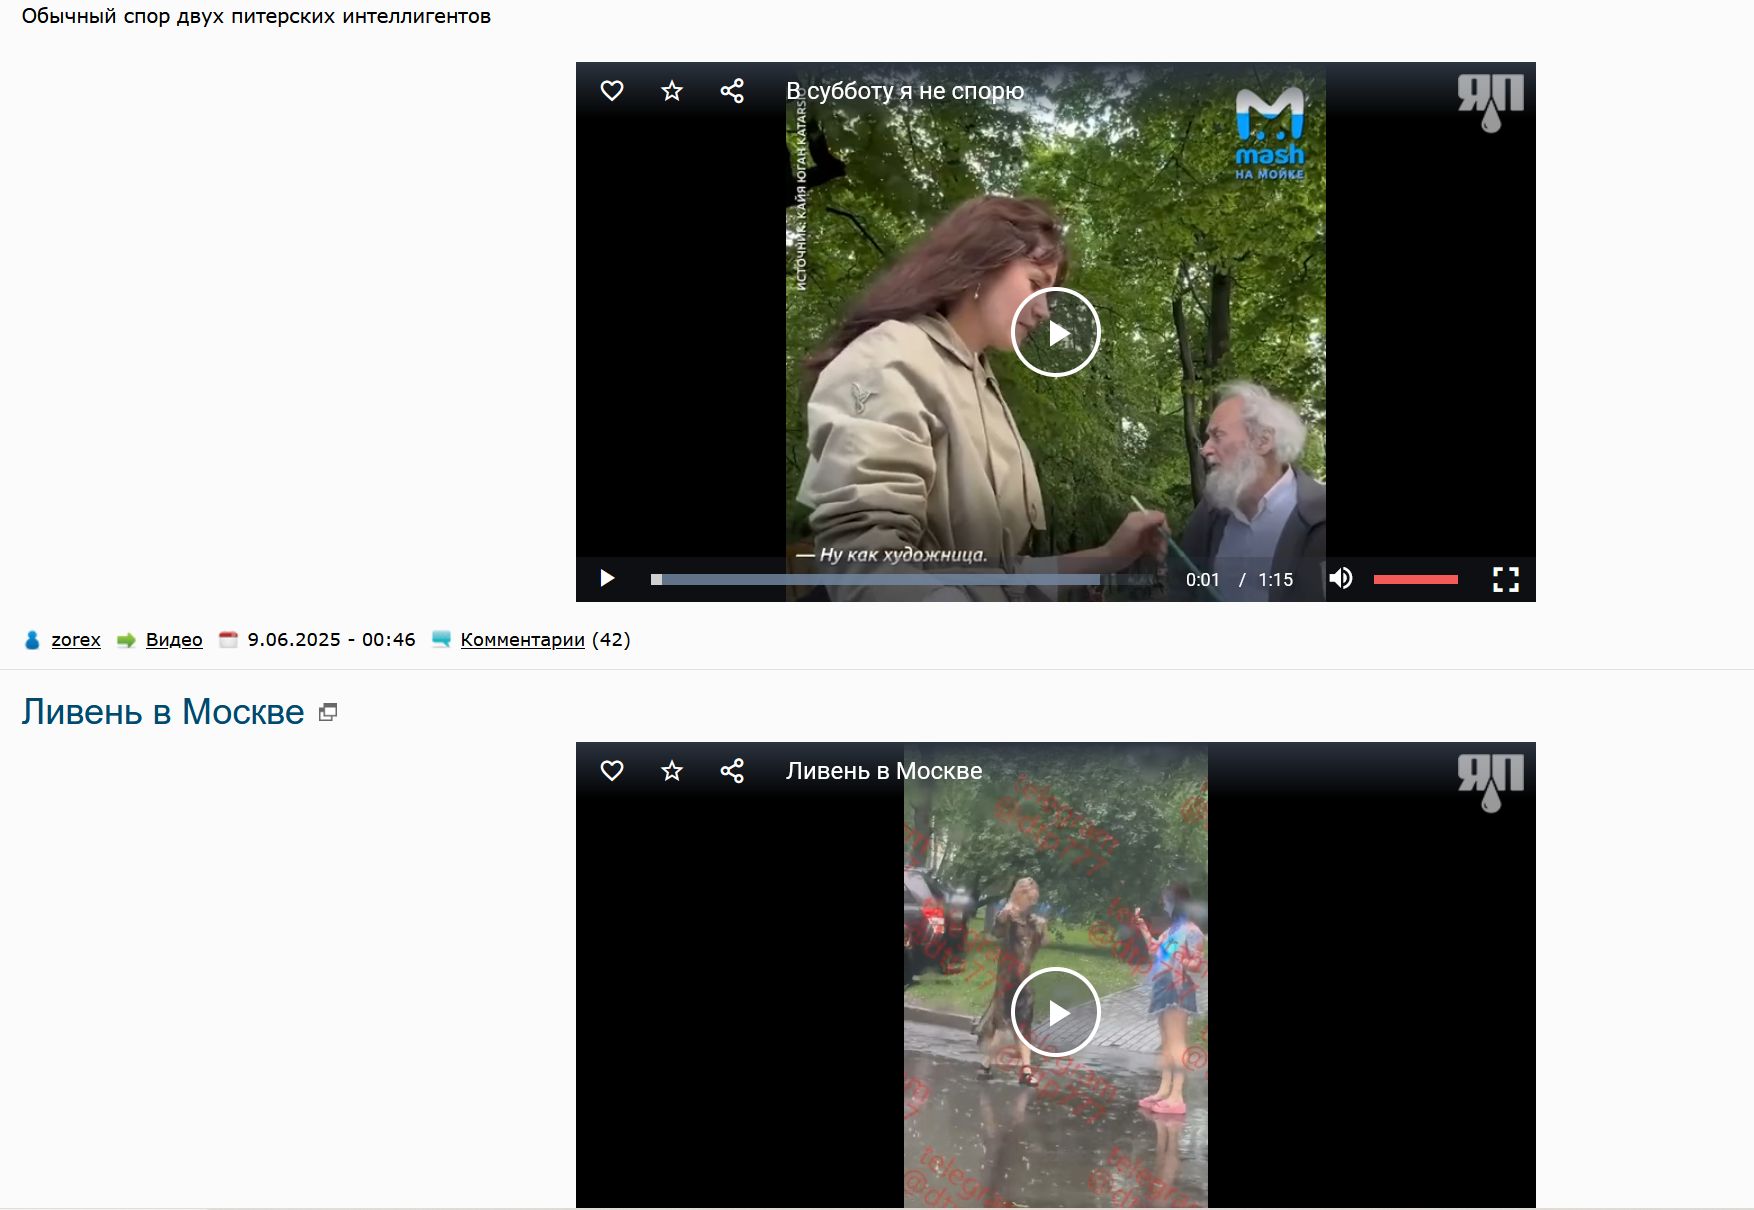This screenshot has height=1210, width=1754.
Task: Like the 'В субботу я не спорю' video
Action: [612, 91]
